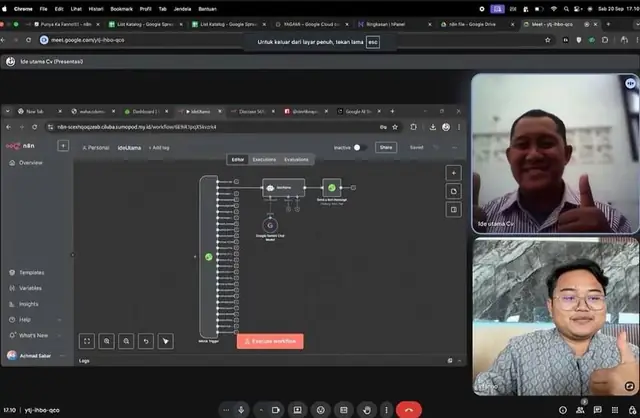Expand camera options arrow

click(261, 410)
